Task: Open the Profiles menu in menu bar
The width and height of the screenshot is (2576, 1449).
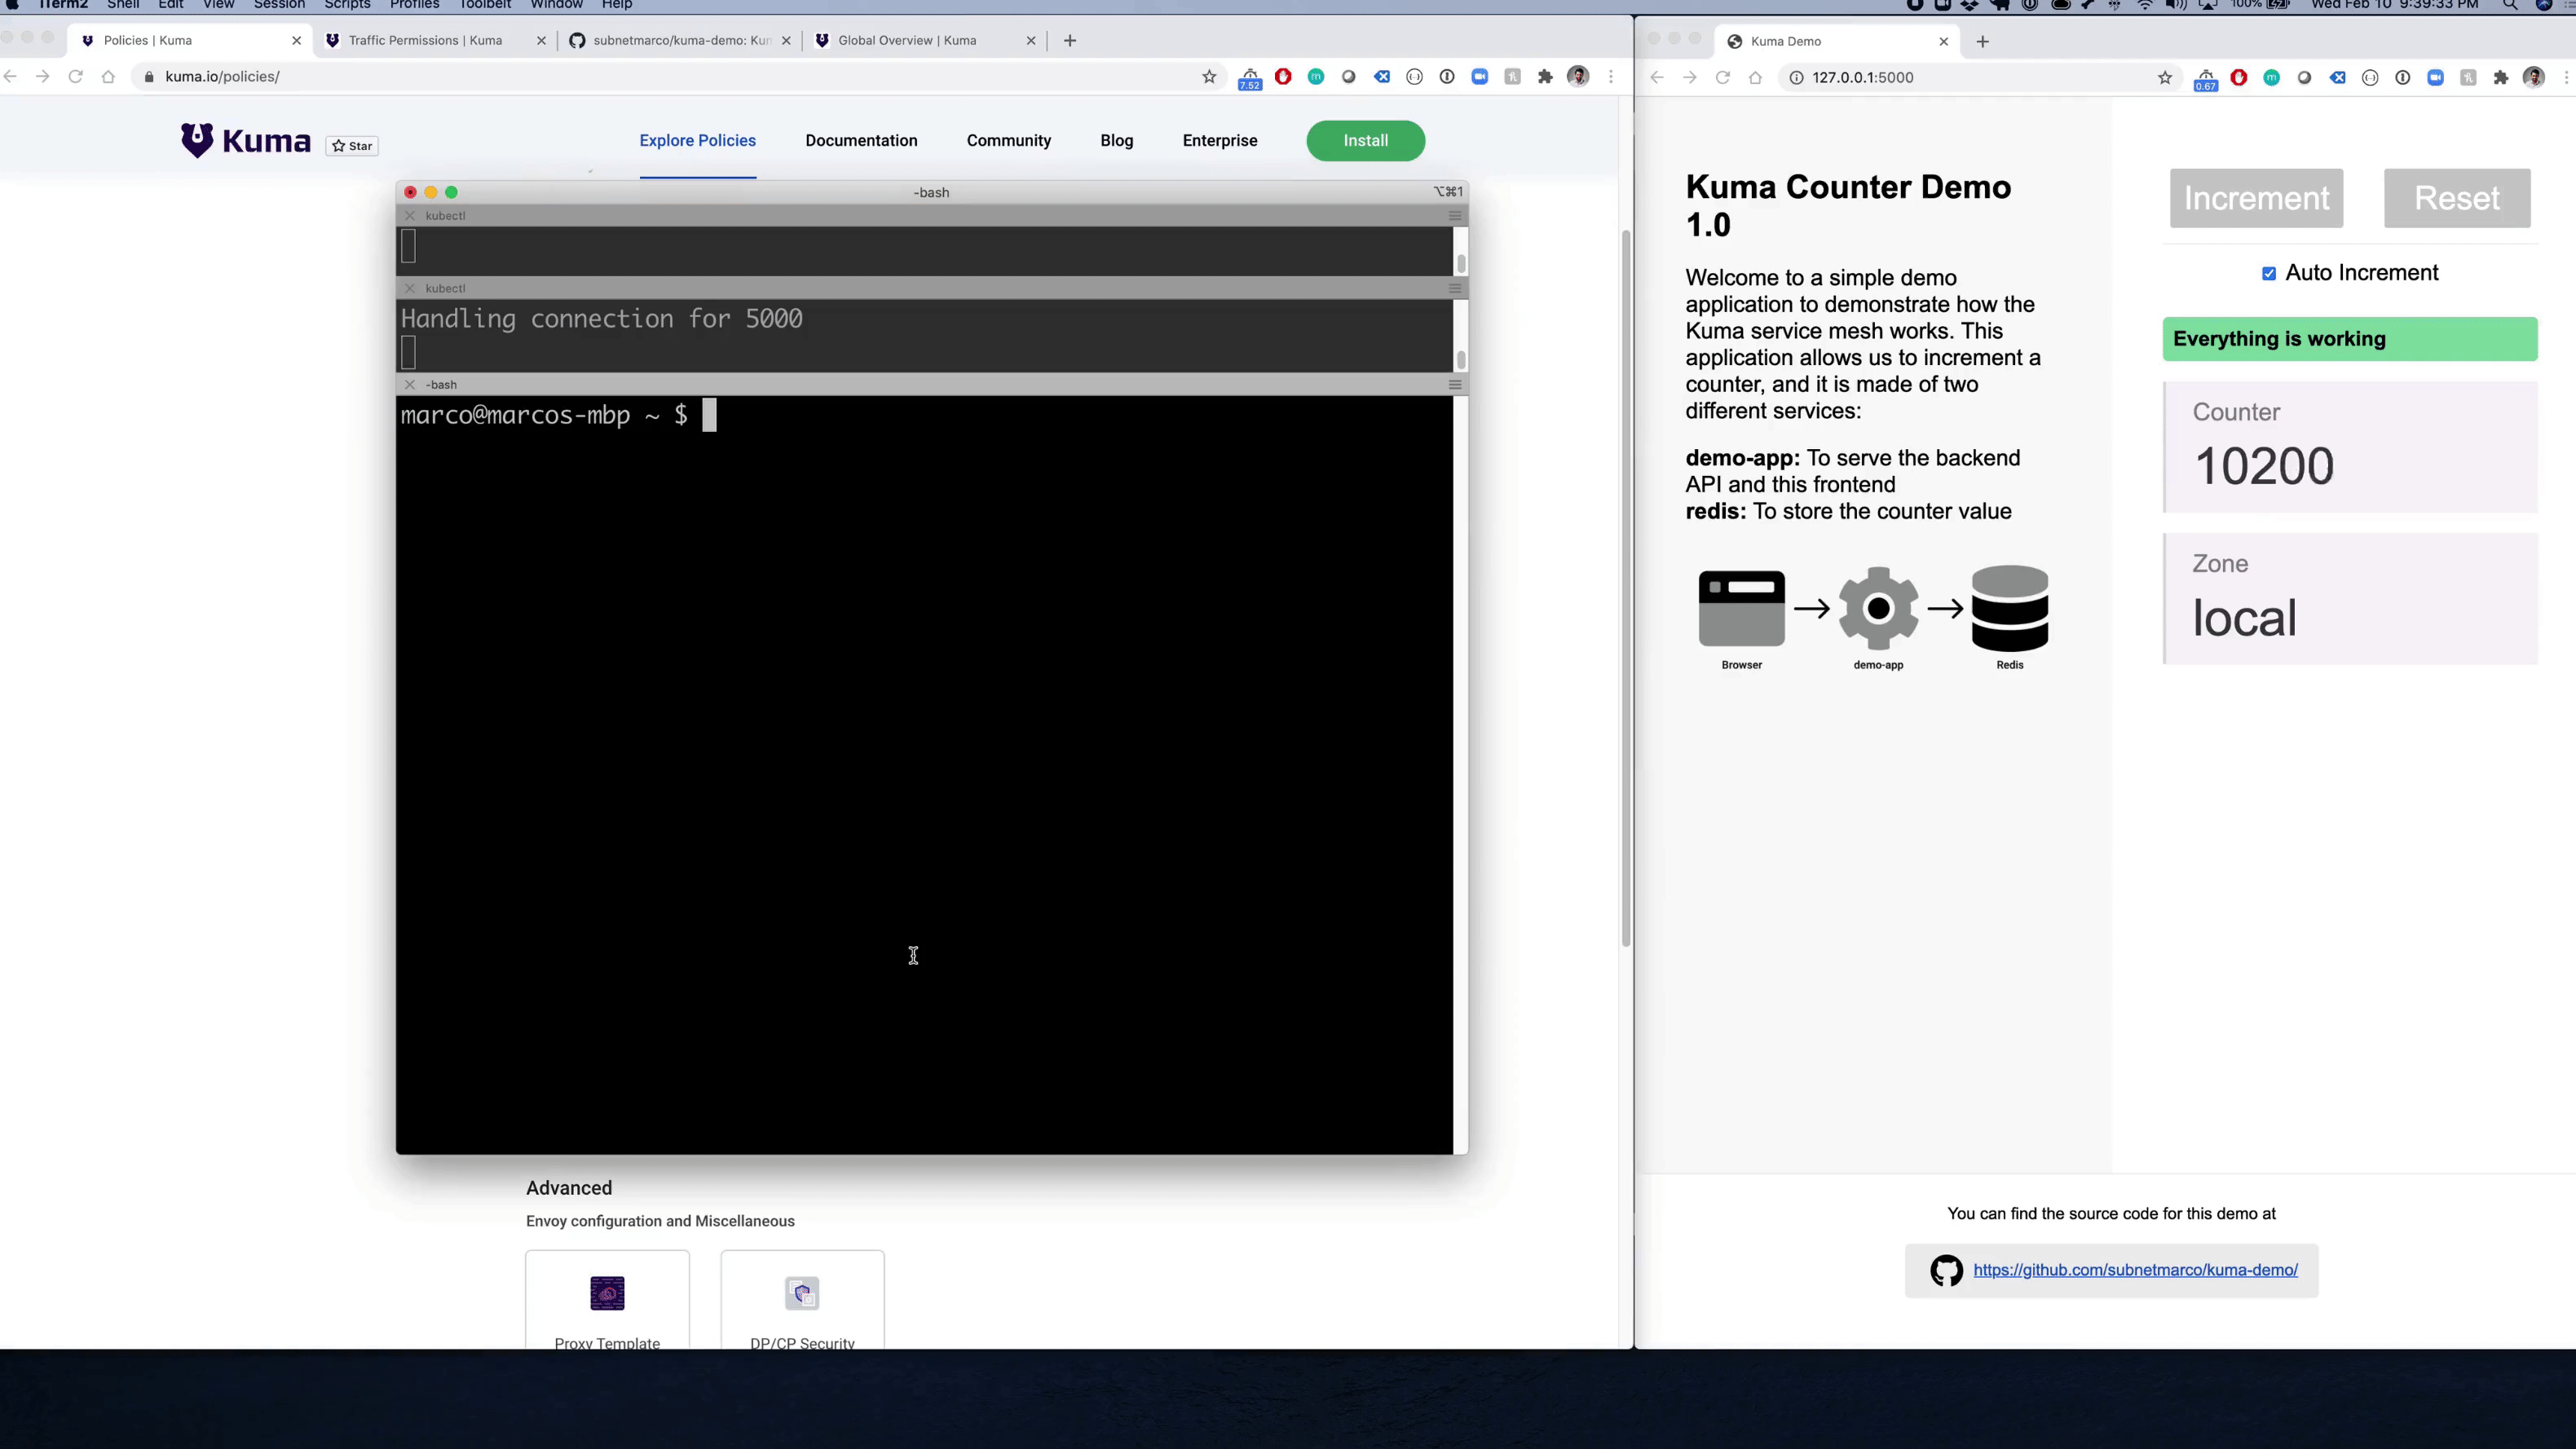Action: [414, 5]
